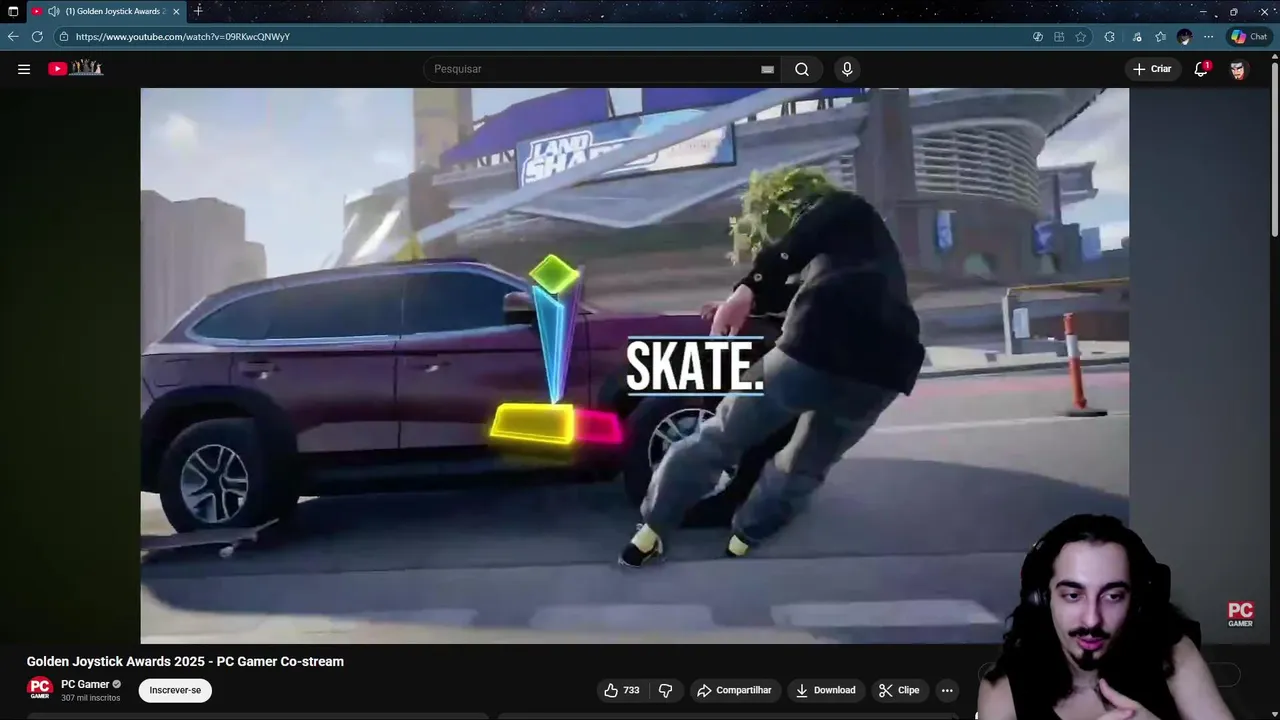Start voice search with microphone icon
This screenshot has width=1280, height=720.
coord(847,69)
